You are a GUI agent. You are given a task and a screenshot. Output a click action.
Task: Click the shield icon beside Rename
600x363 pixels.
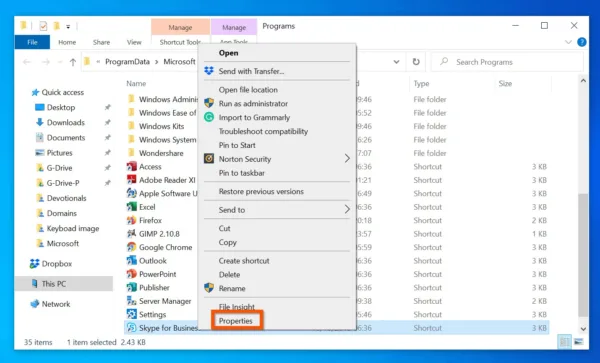click(209, 288)
